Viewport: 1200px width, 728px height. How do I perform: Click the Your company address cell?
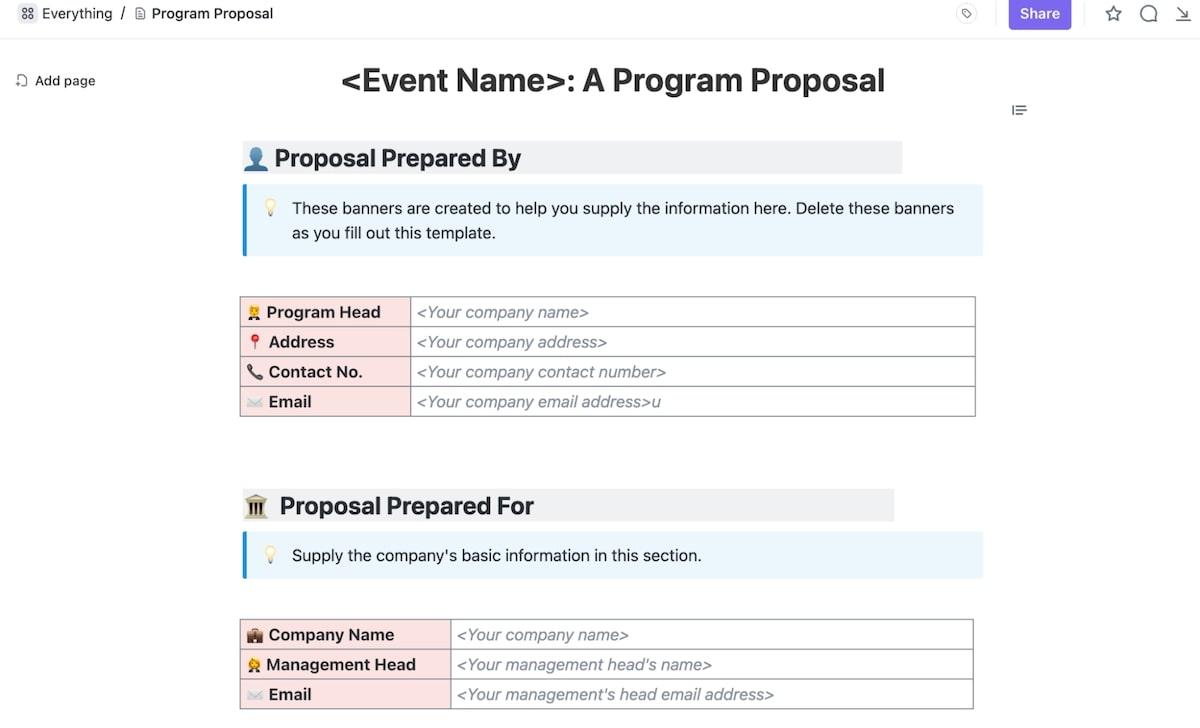pyautogui.click(x=692, y=342)
